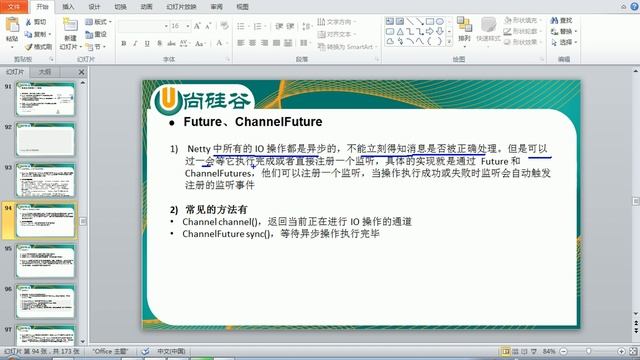Screen dimensions: 640x360
Task: Pick the text box shape
Action: (x=390, y=21)
